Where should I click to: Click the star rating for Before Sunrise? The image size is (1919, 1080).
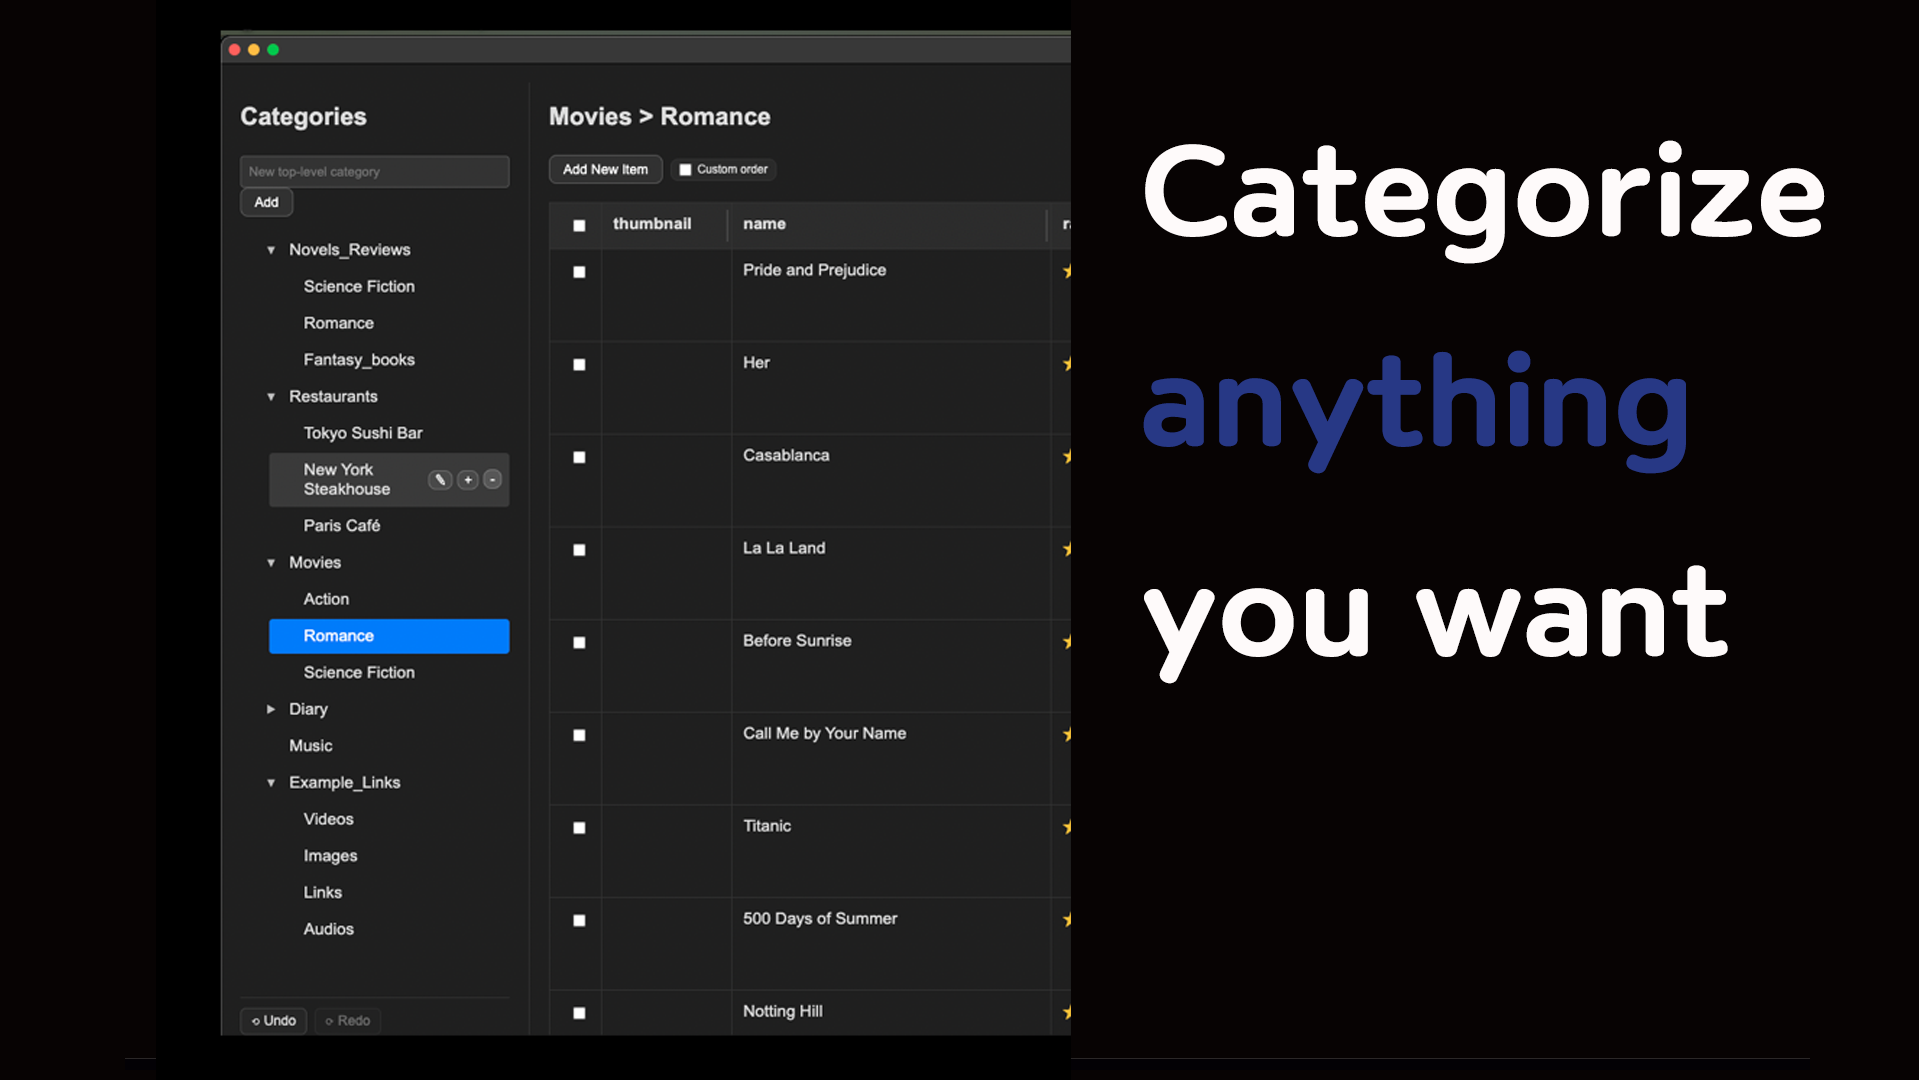pyautogui.click(x=1066, y=641)
